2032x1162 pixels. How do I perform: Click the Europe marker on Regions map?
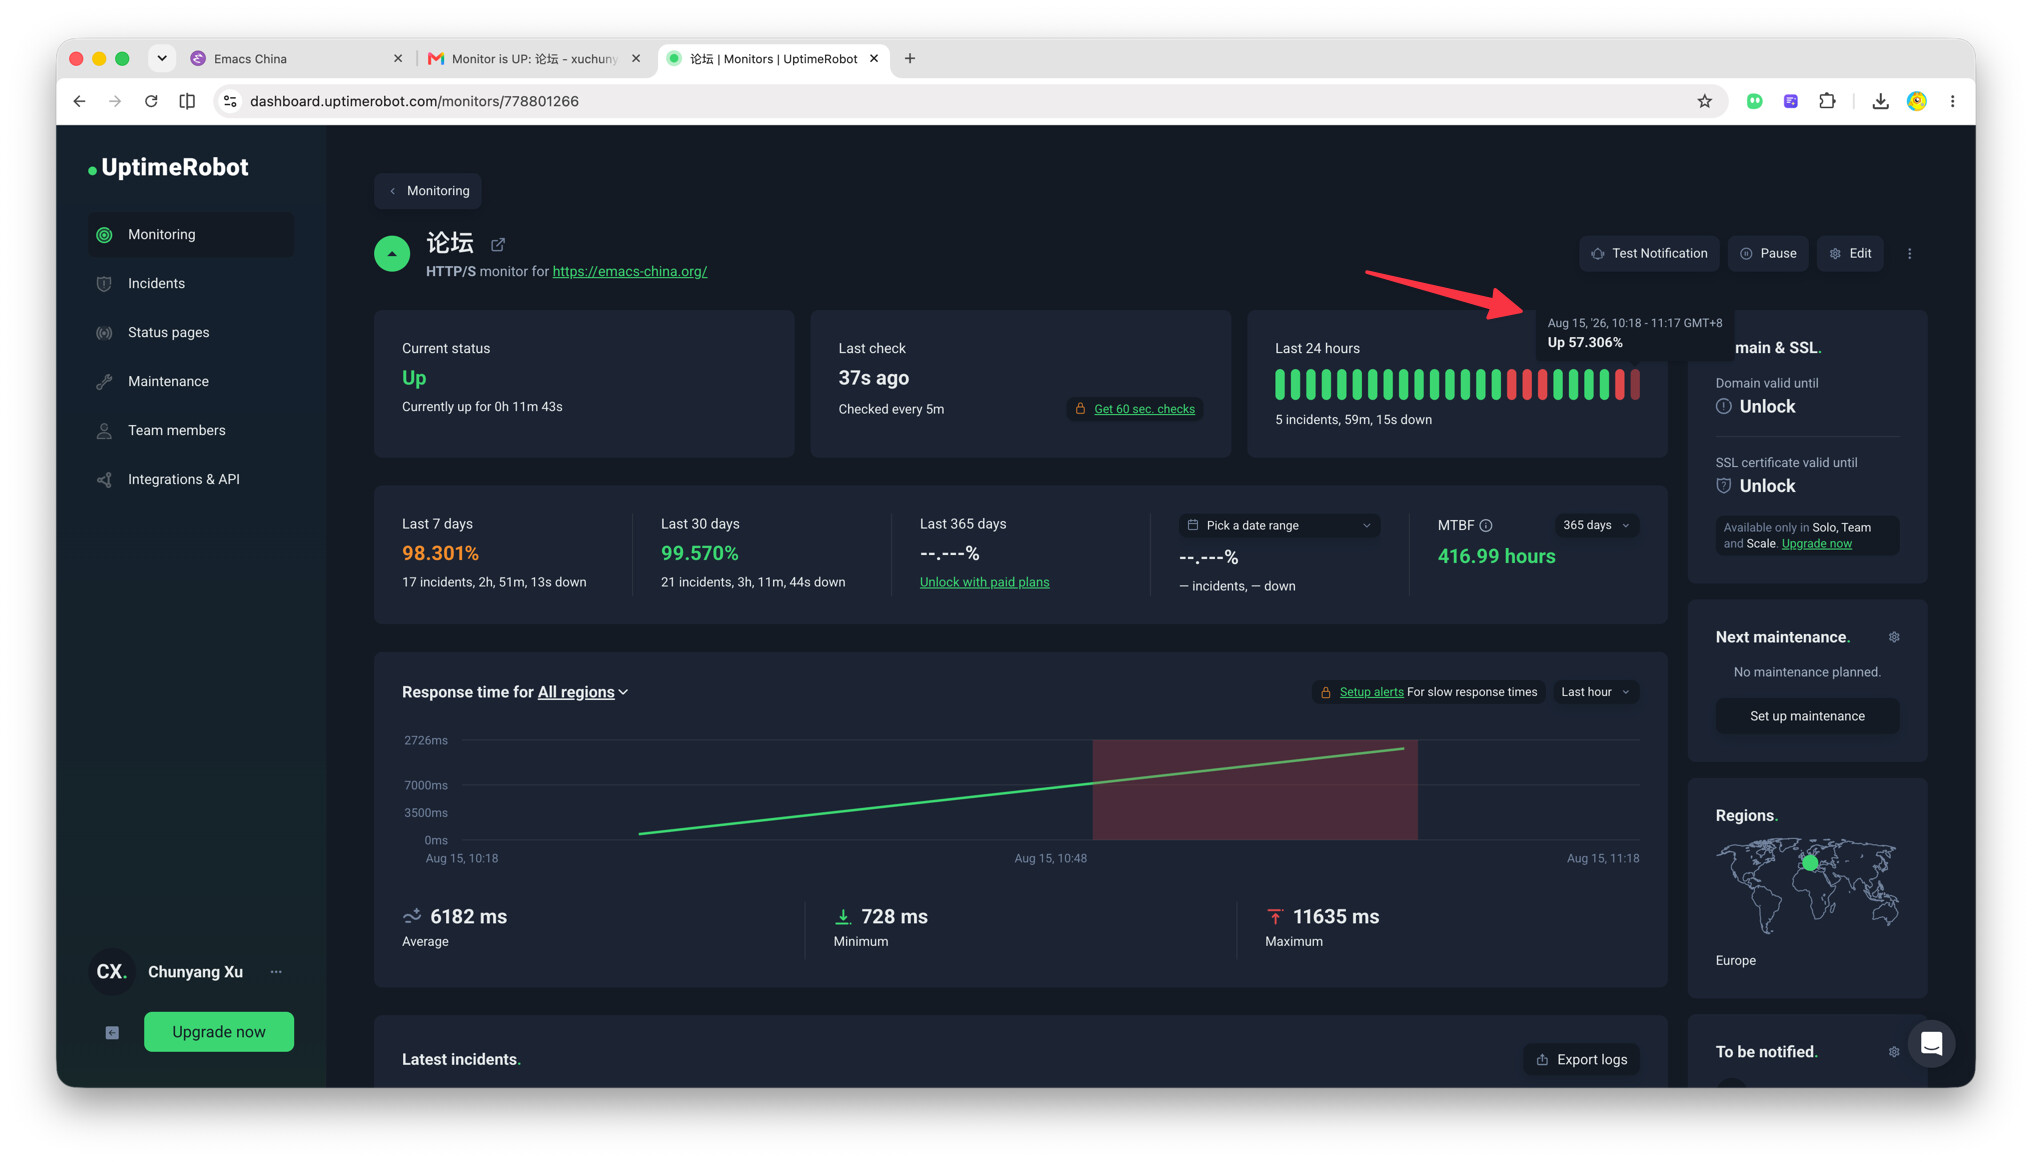(1810, 862)
